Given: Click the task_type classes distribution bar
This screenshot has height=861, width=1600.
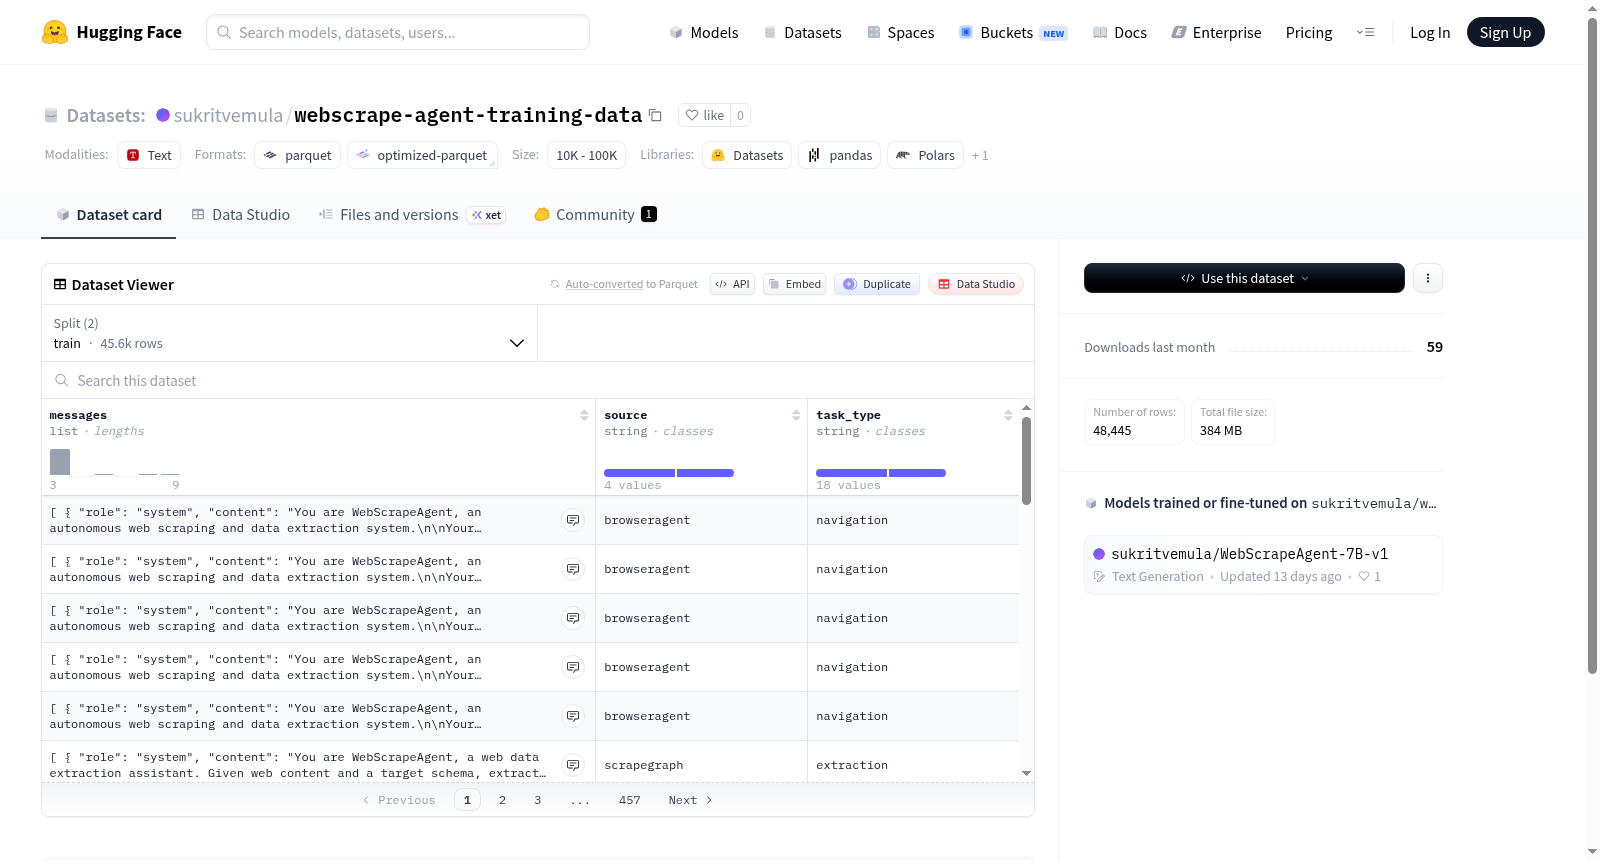Looking at the screenshot, I should pyautogui.click(x=881, y=473).
